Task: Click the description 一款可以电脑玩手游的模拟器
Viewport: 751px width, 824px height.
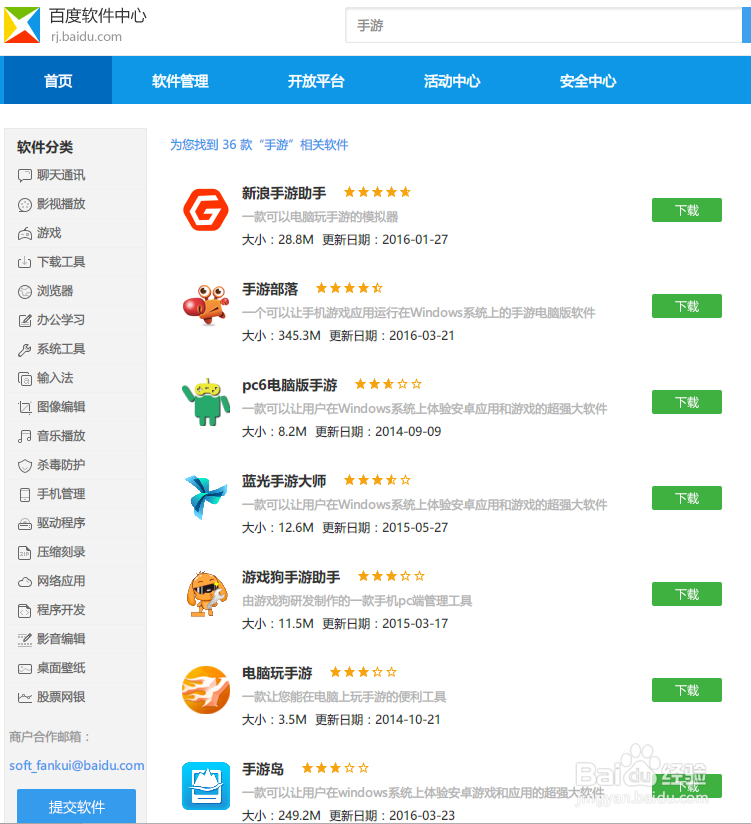Action: click(320, 217)
